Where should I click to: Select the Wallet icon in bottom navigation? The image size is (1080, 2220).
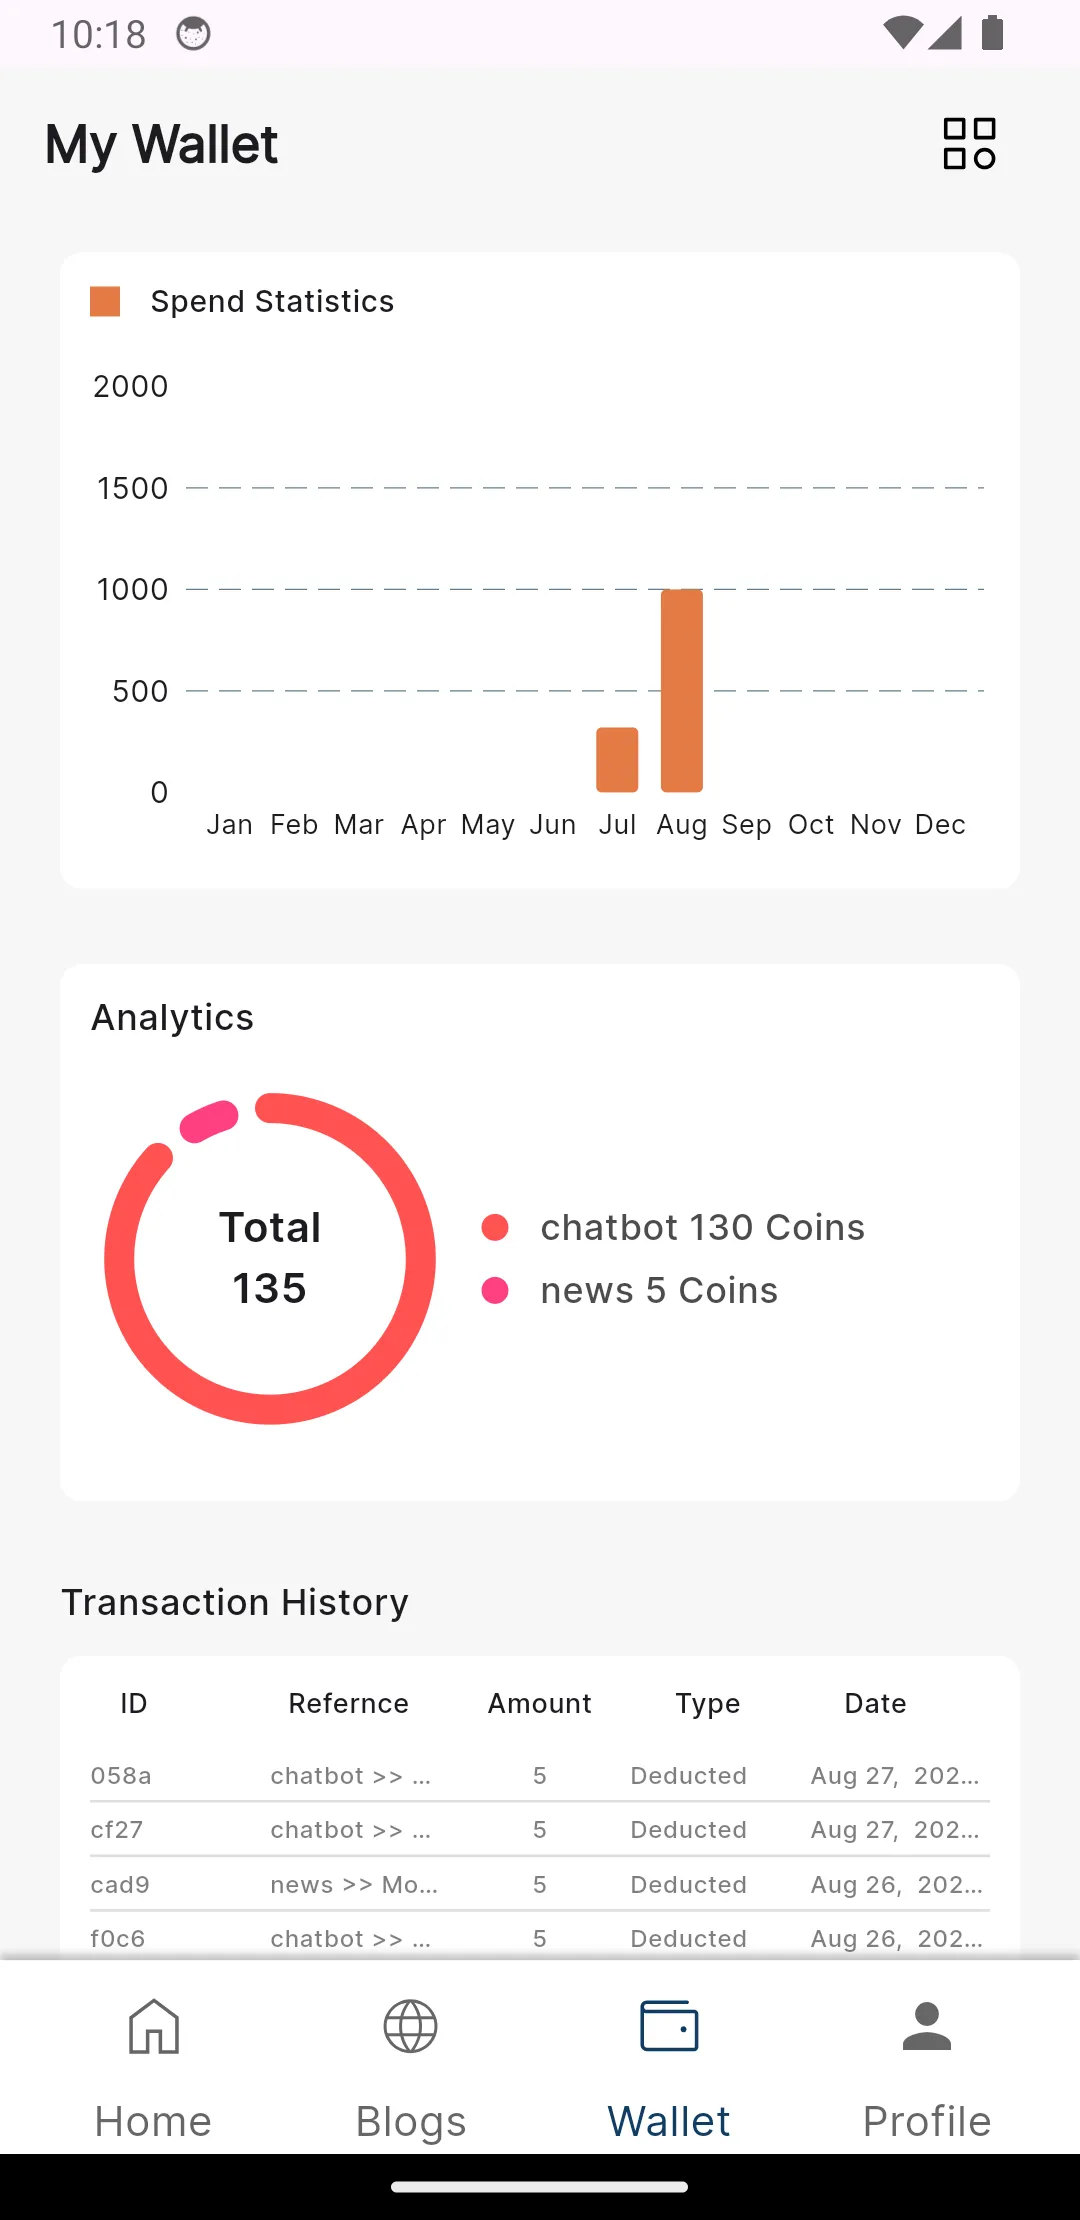coord(669,2026)
